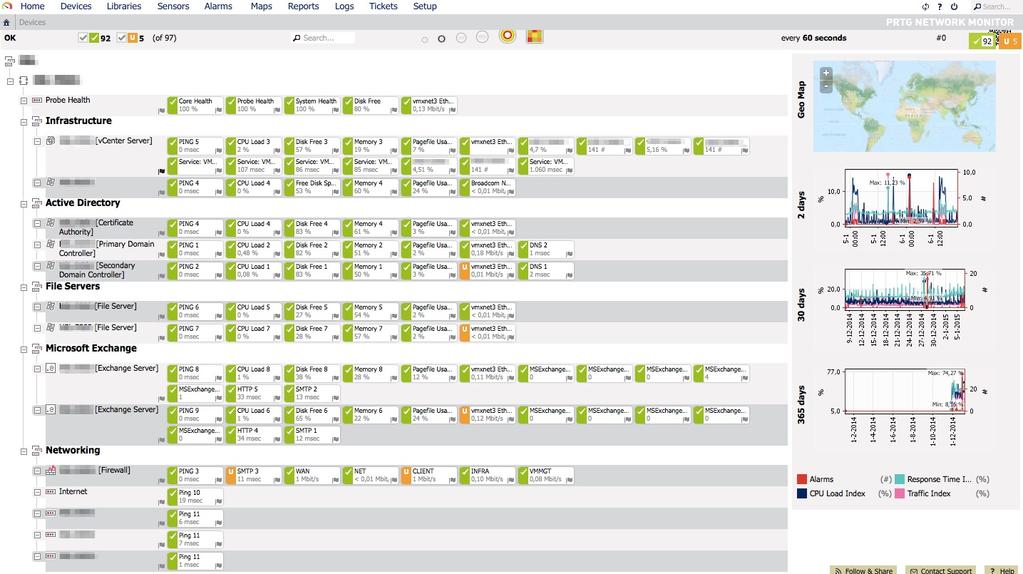Collapse the vCenter Server device row
Viewport: 1023px width, 574px height.
click(37, 142)
